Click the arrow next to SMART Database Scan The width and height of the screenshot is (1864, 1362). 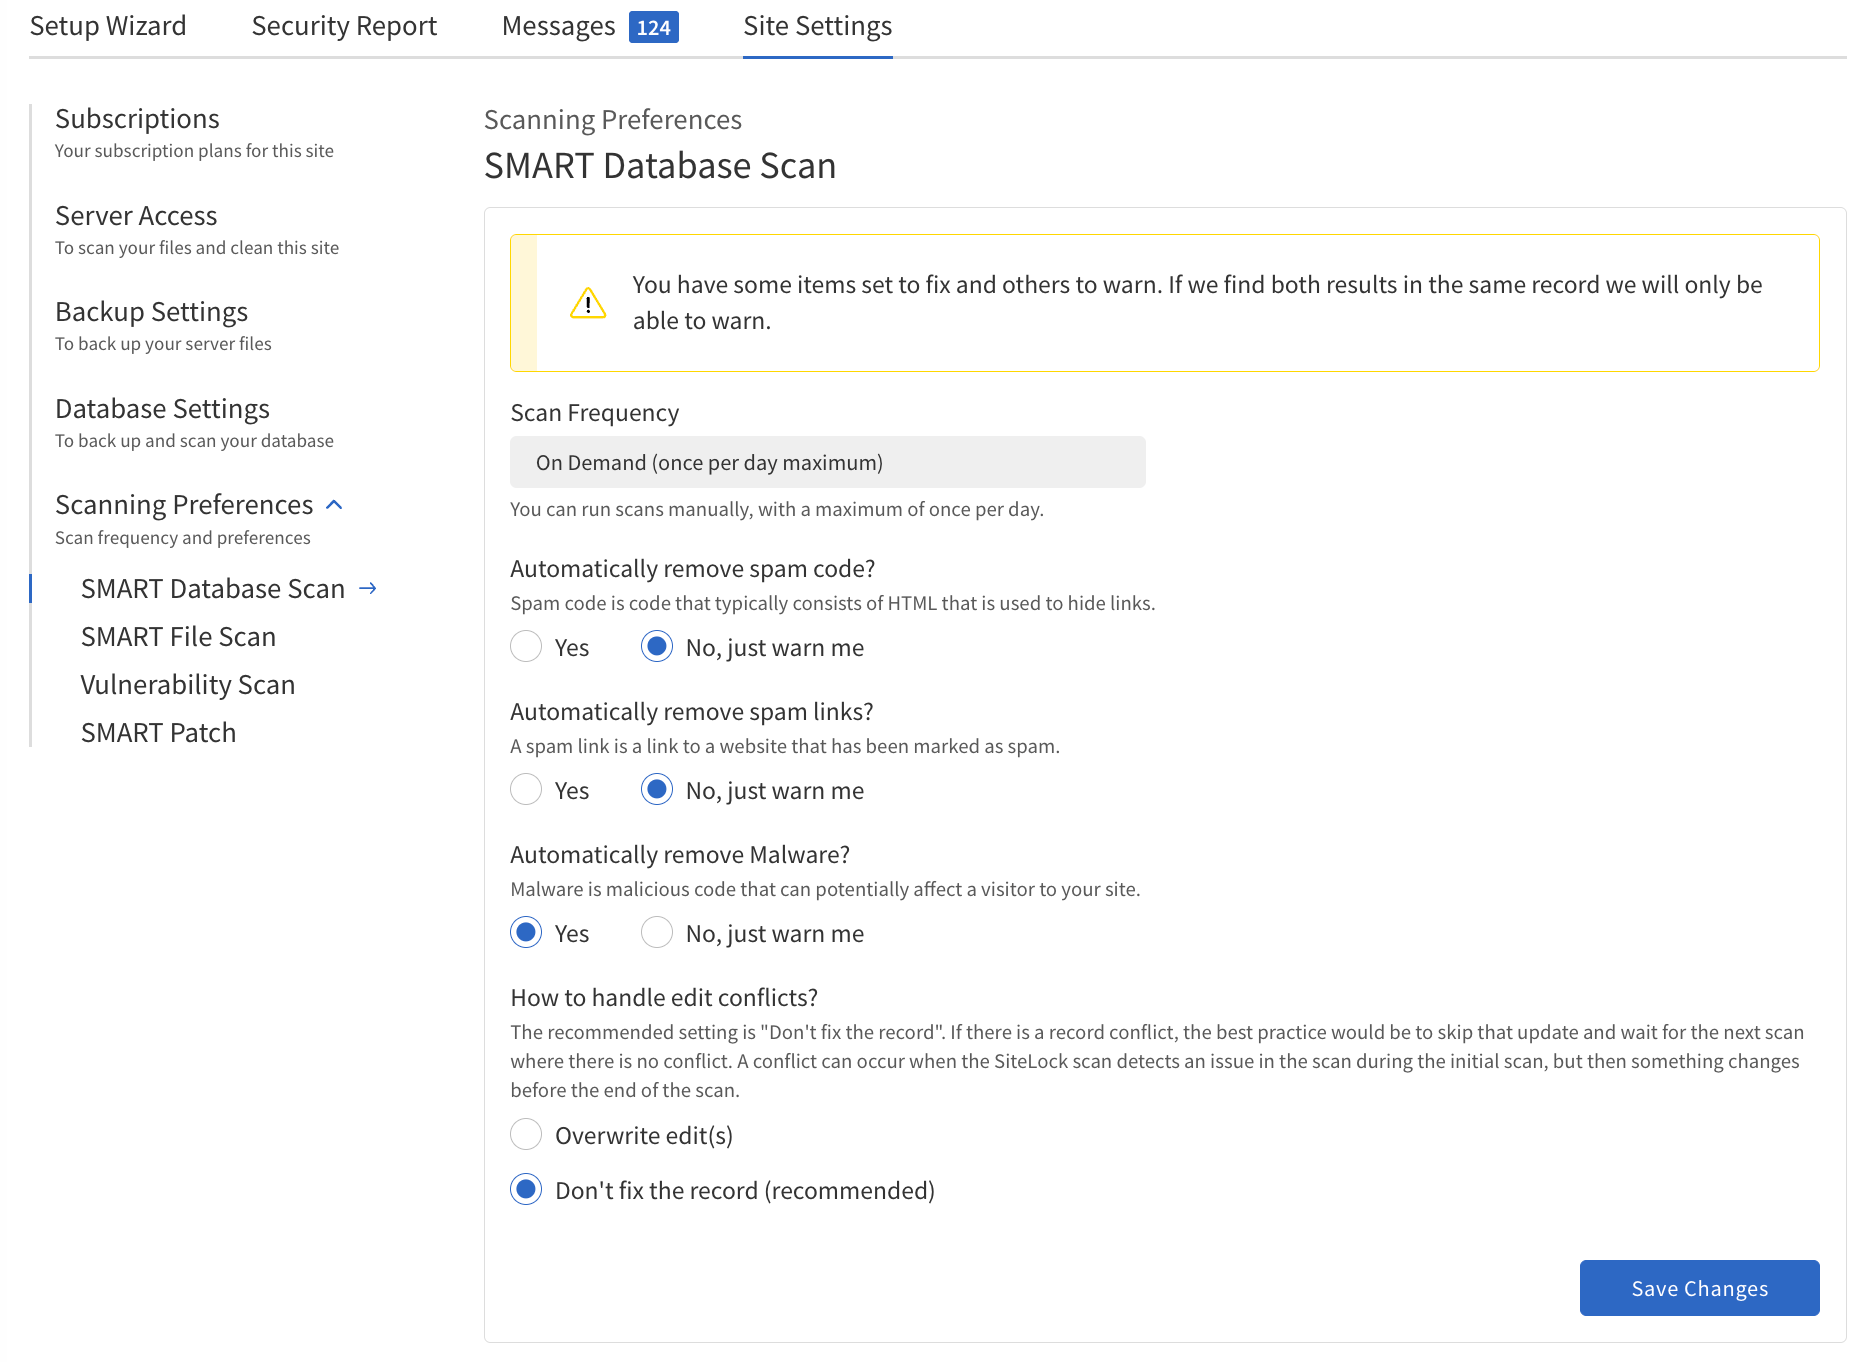click(368, 588)
